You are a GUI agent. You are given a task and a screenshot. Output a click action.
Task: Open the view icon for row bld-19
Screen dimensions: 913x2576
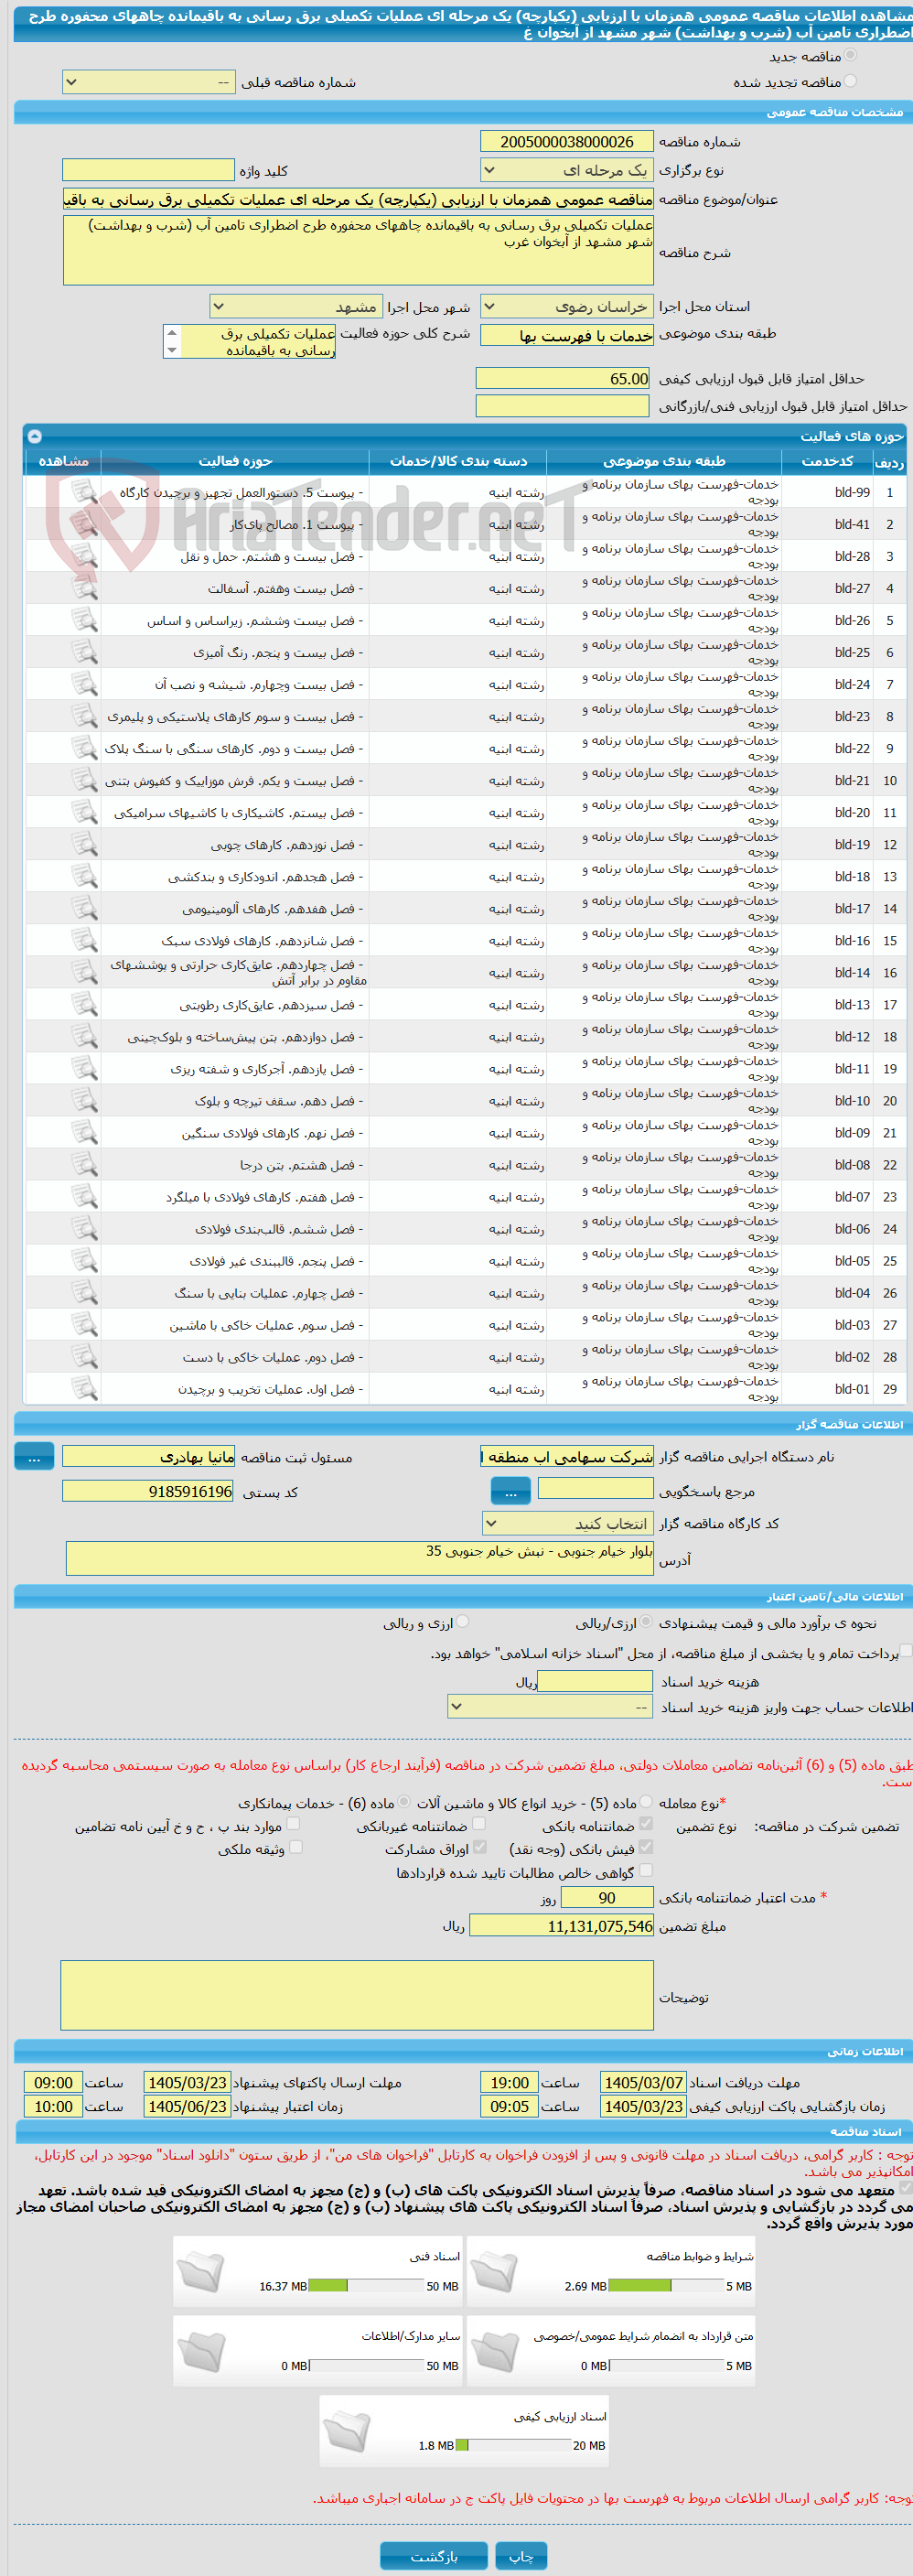[84, 844]
